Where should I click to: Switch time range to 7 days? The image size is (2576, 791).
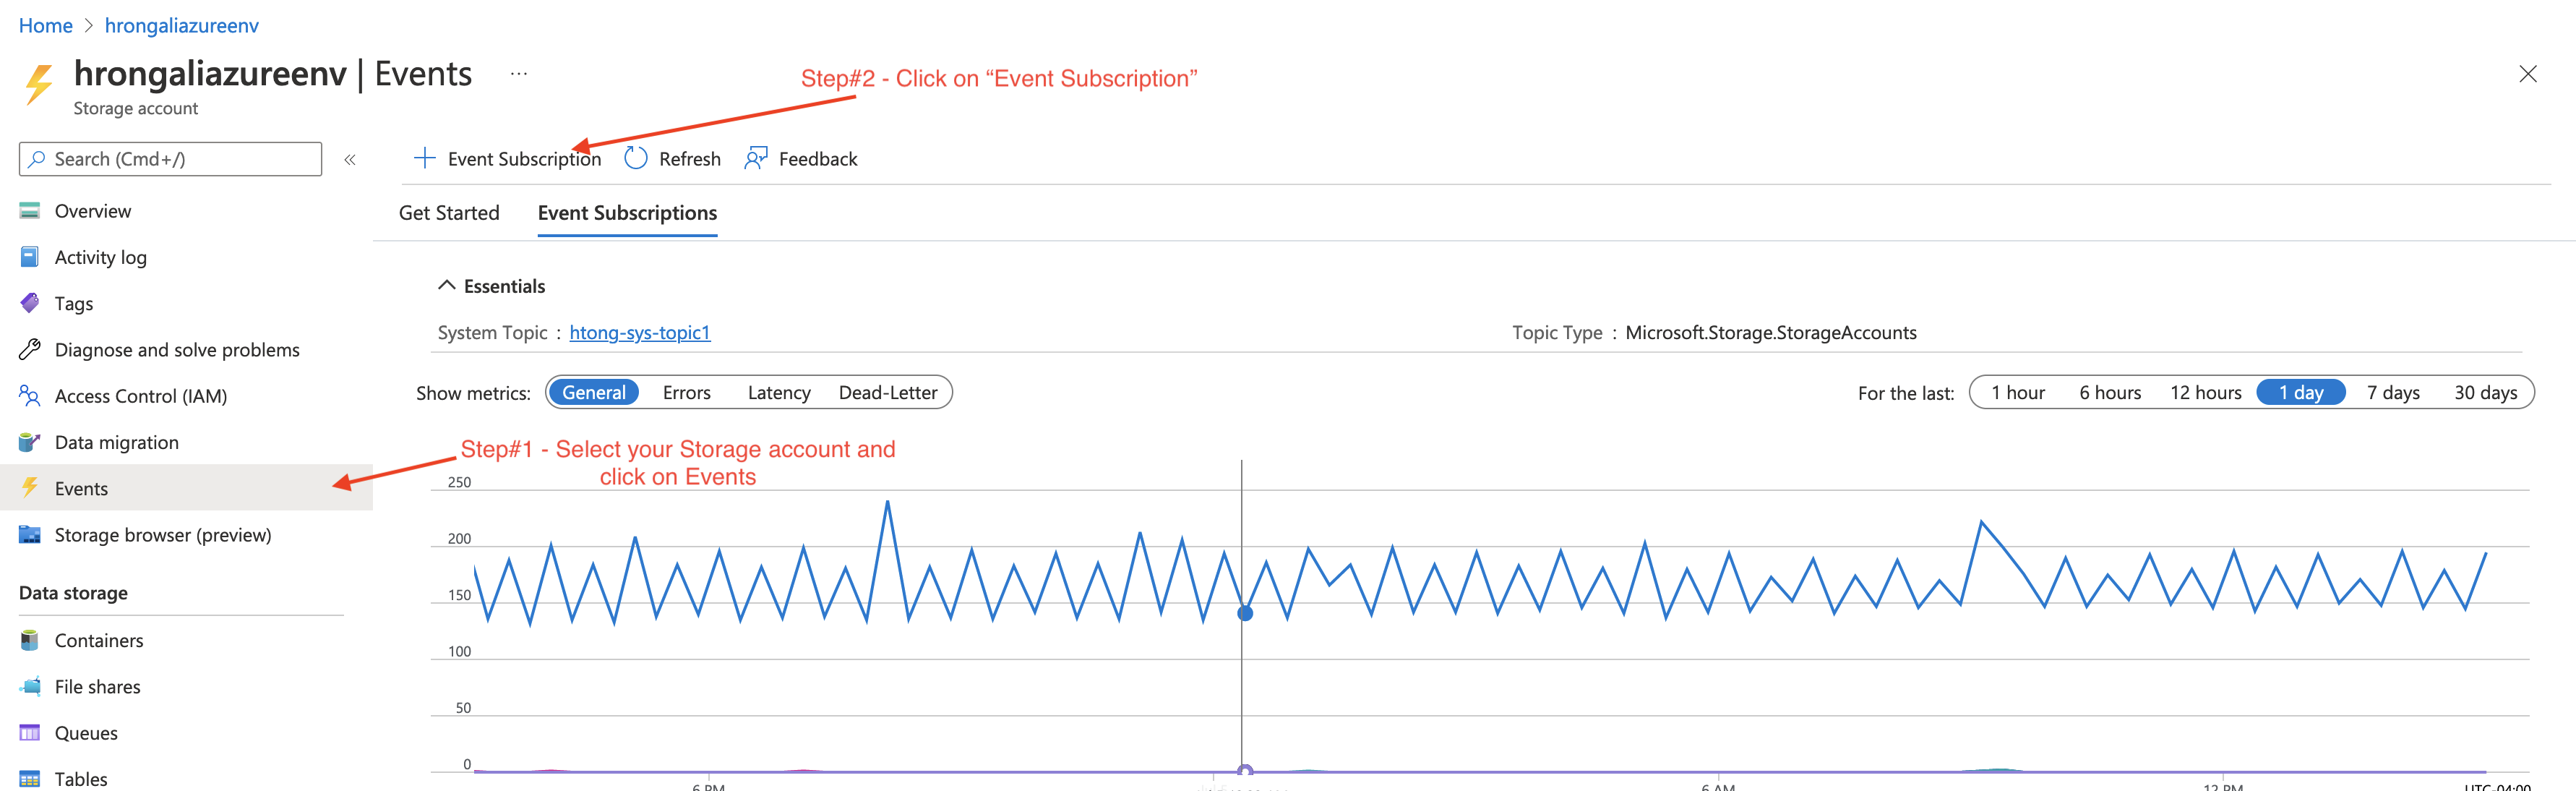tap(2393, 392)
